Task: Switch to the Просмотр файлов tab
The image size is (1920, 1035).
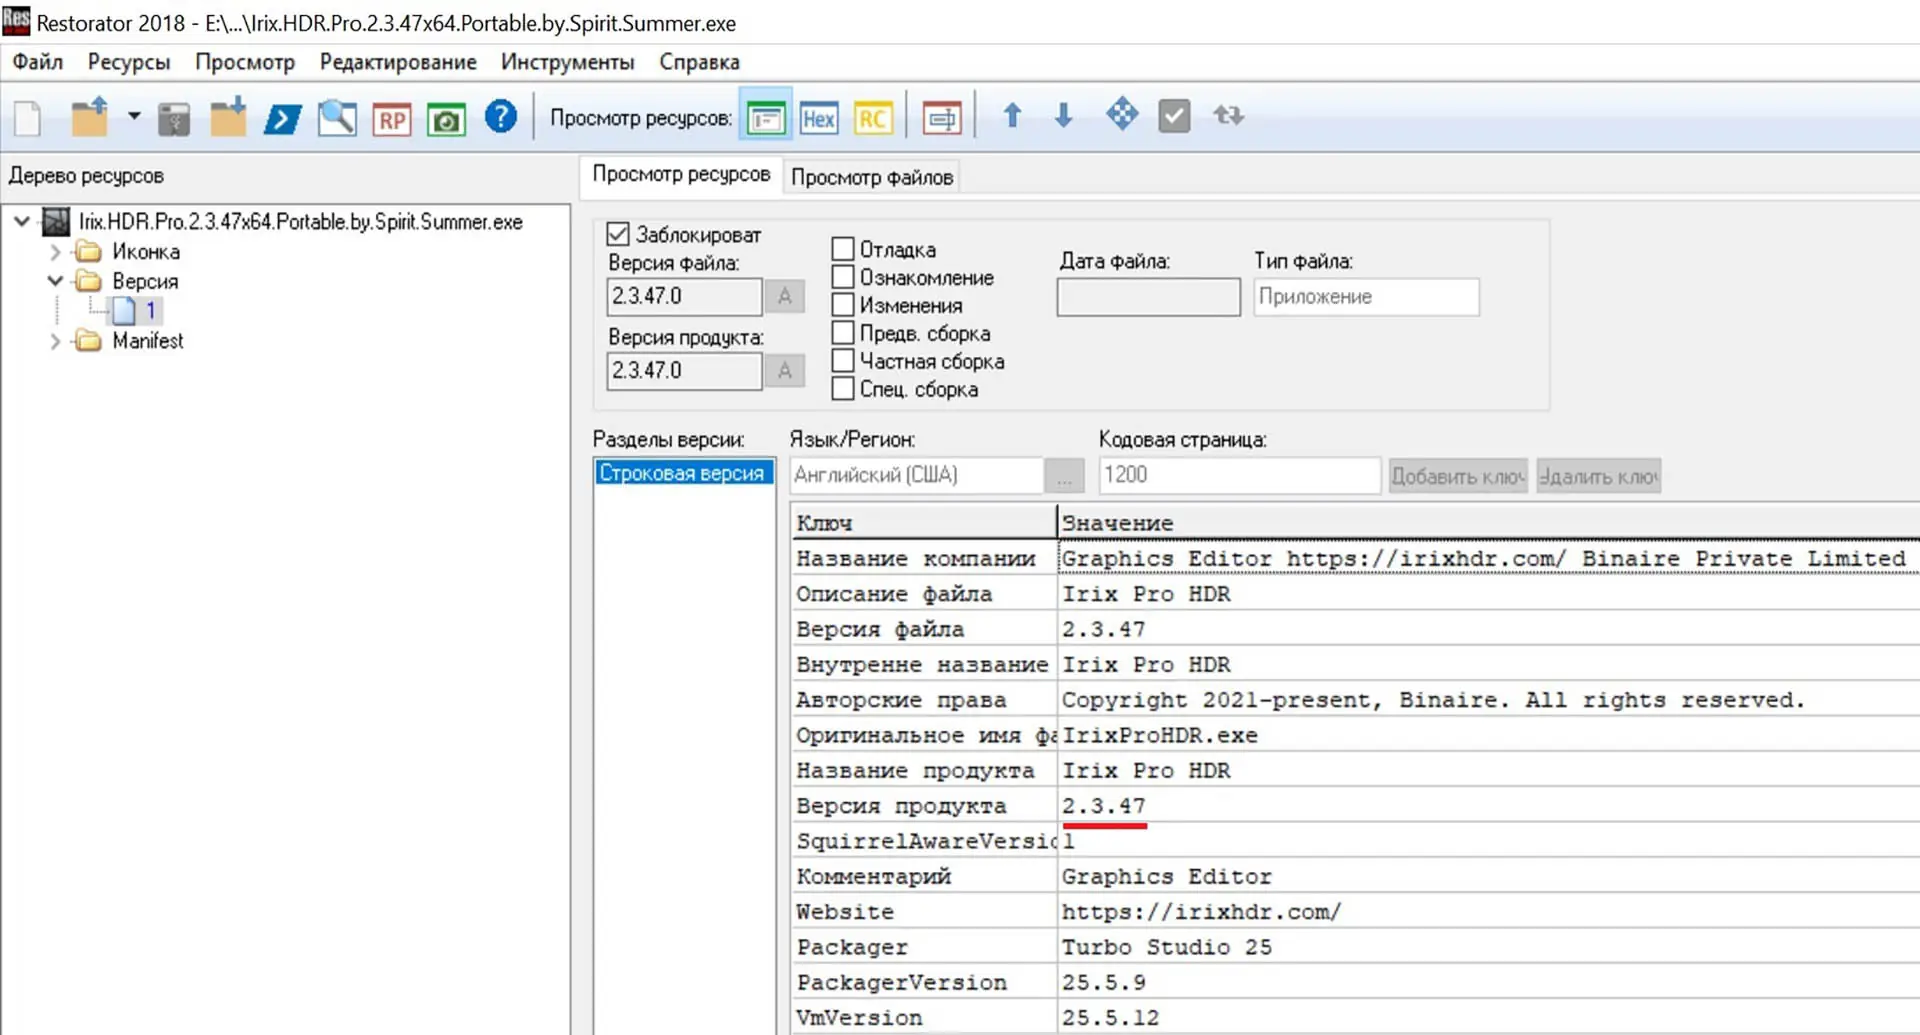Action: tap(871, 176)
